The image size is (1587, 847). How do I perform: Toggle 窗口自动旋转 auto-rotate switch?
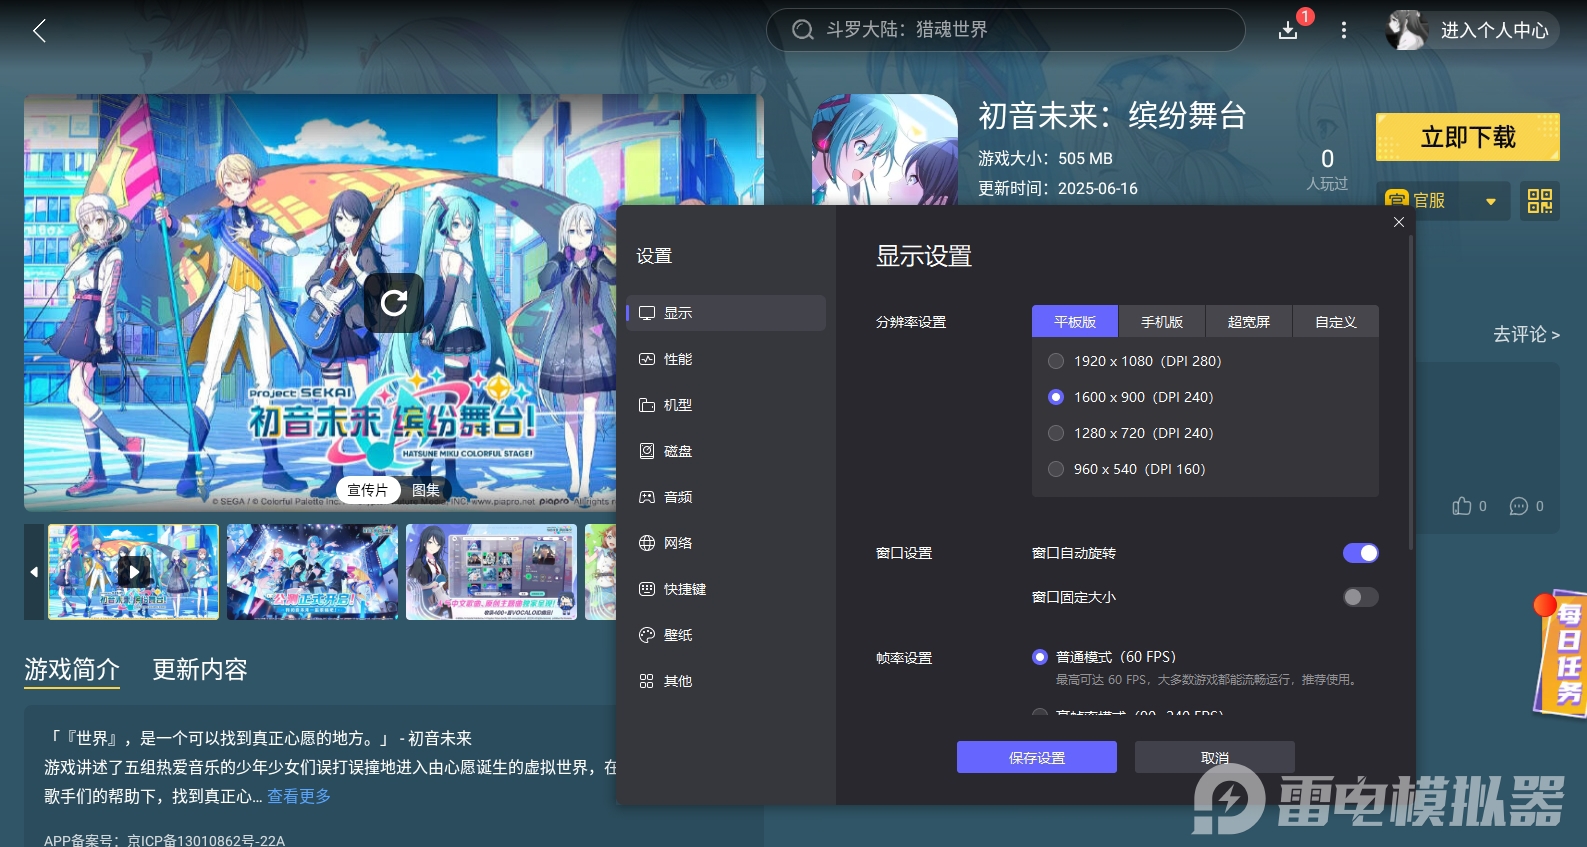1360,553
